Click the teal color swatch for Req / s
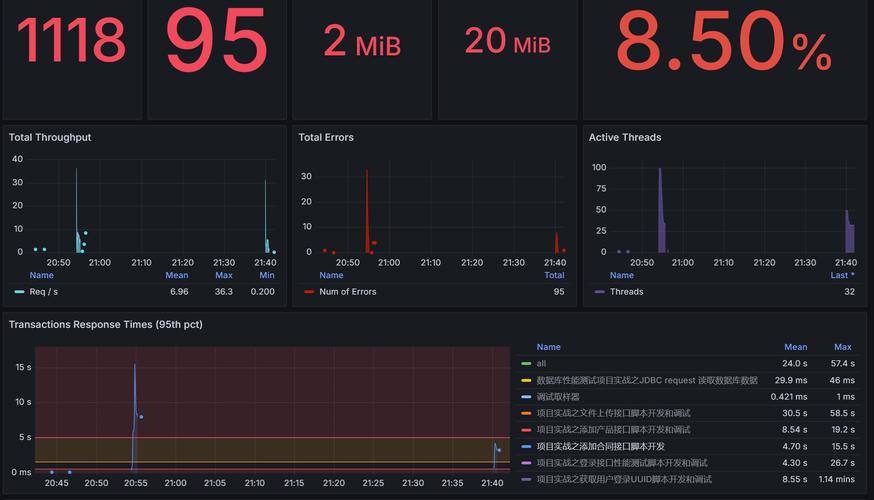This screenshot has width=874, height=500. click(19, 292)
